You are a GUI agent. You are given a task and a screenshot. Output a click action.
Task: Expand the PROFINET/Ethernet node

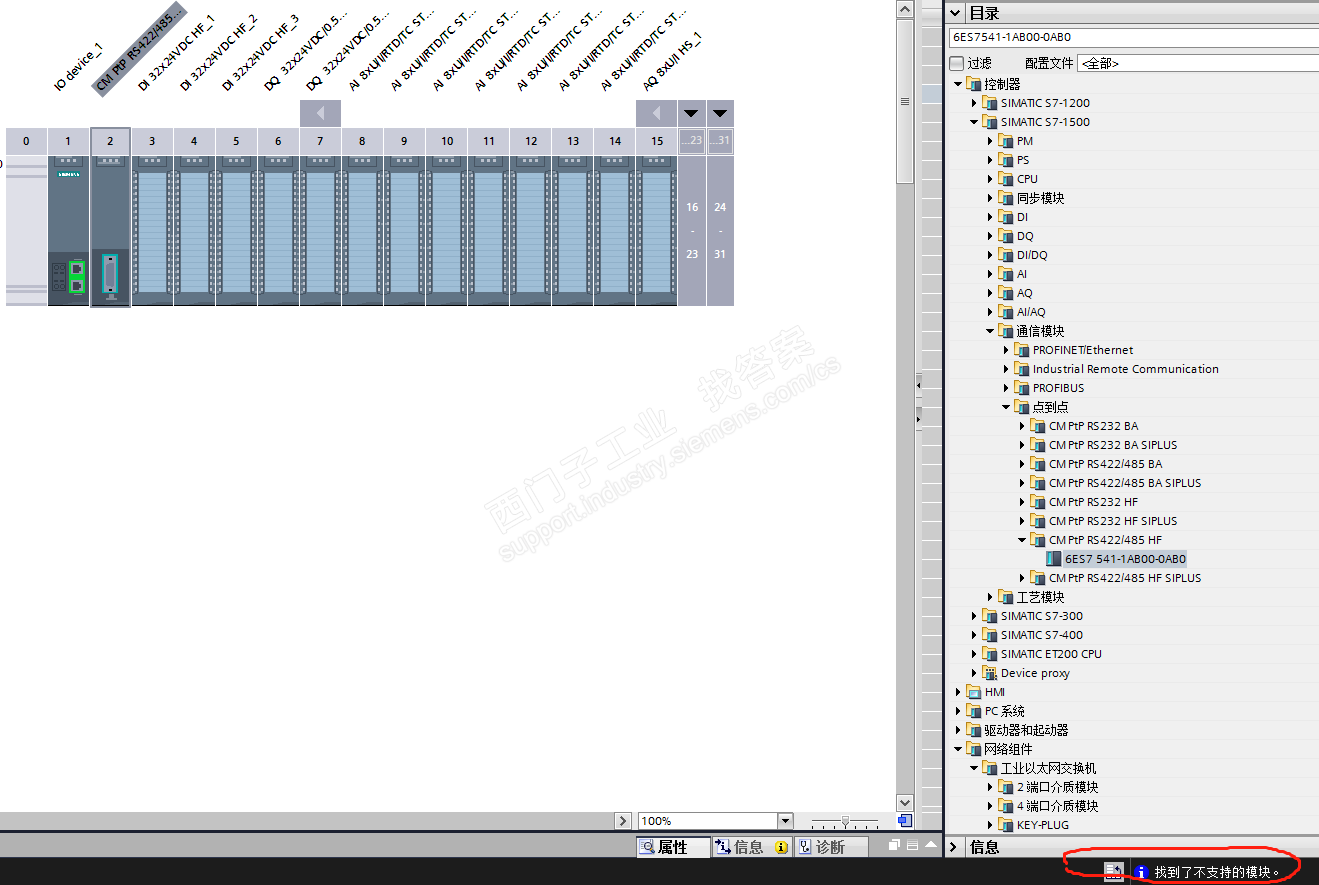click(x=1006, y=350)
